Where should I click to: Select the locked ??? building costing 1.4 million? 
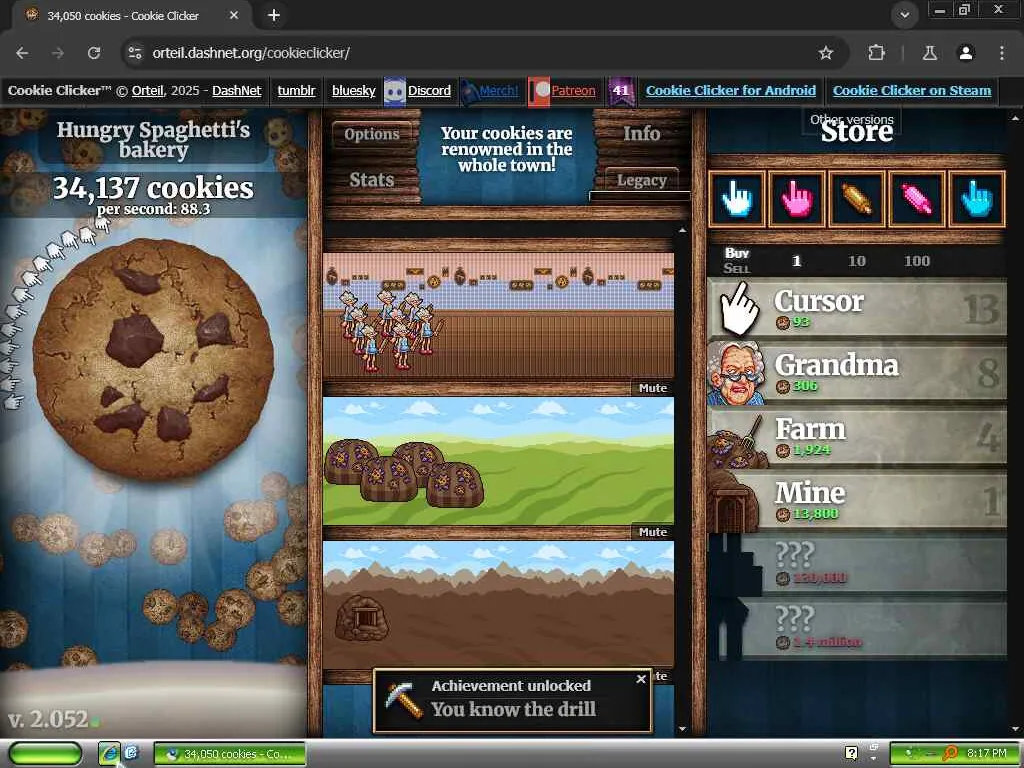857,628
